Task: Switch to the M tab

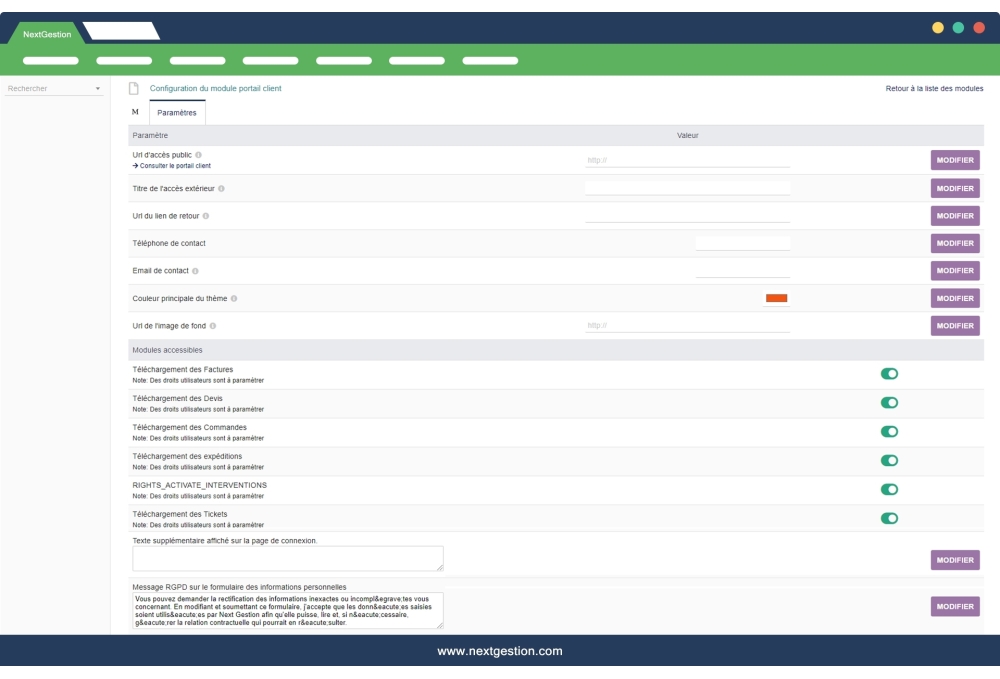Action: (x=135, y=110)
